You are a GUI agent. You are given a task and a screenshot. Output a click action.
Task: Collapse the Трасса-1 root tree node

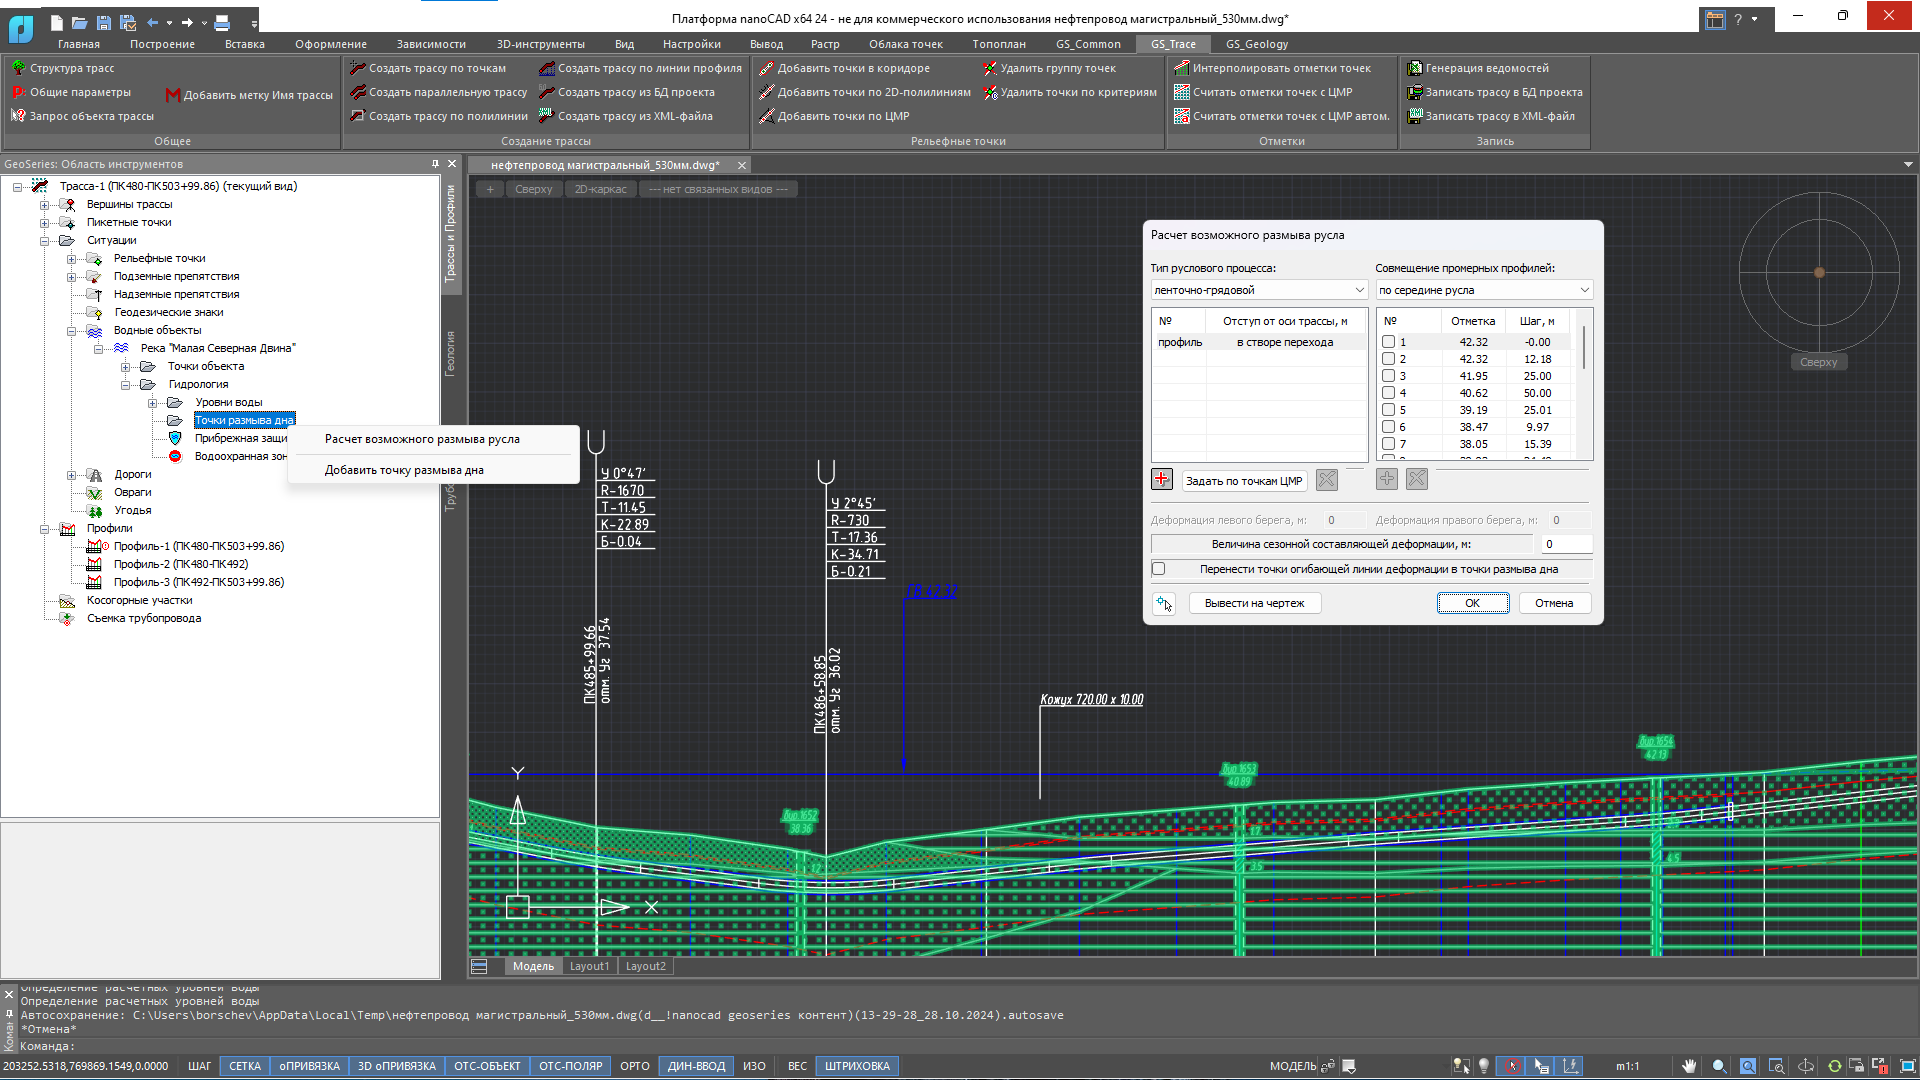pos(17,186)
